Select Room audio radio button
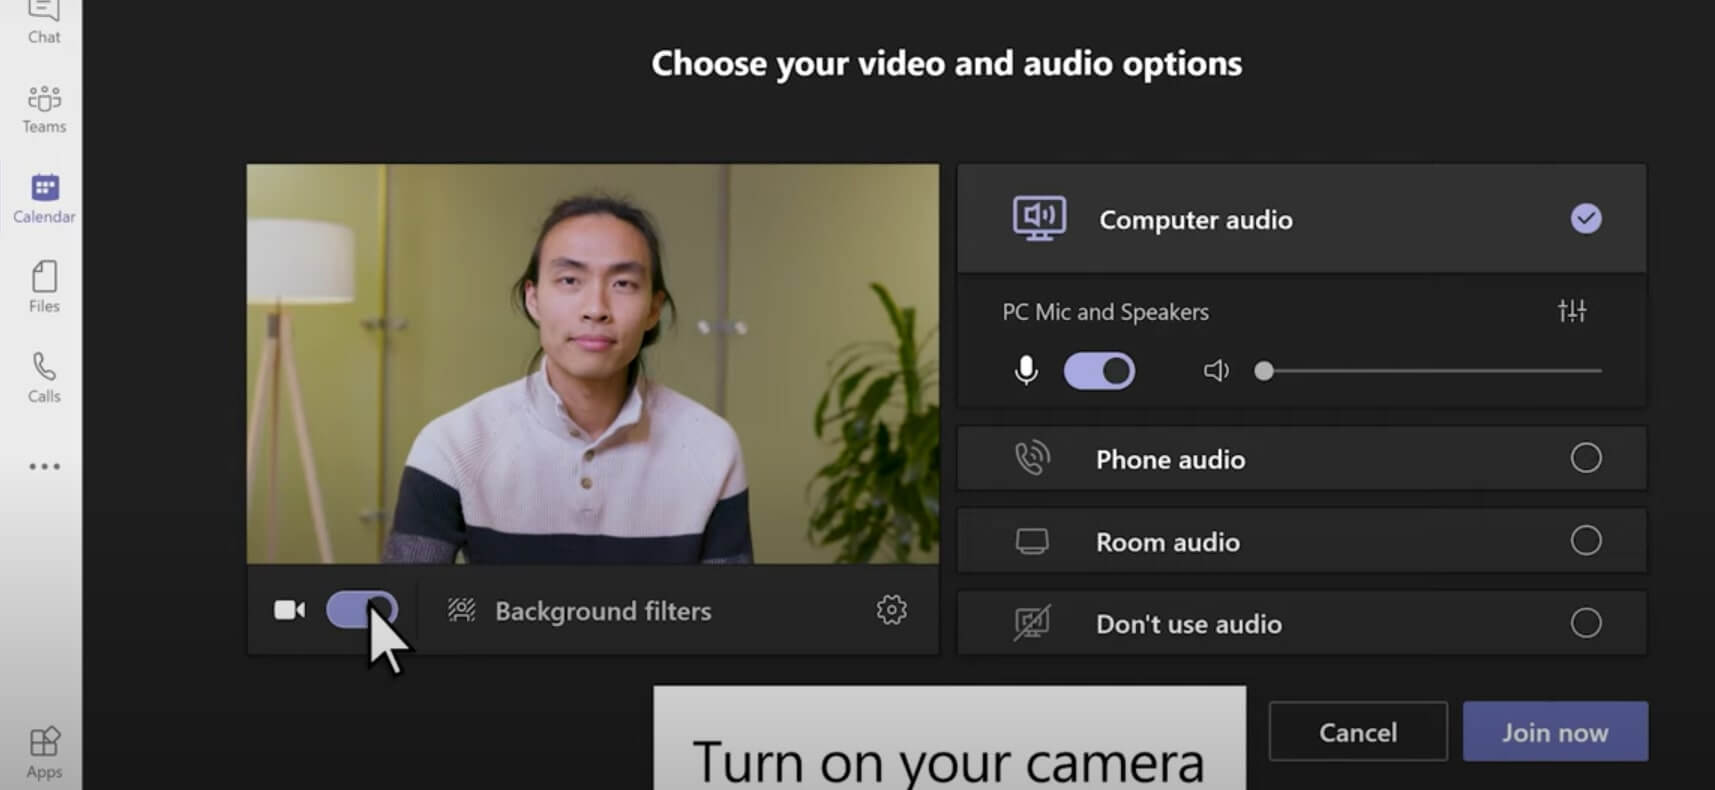This screenshot has height=790, width=1715. coord(1586,541)
